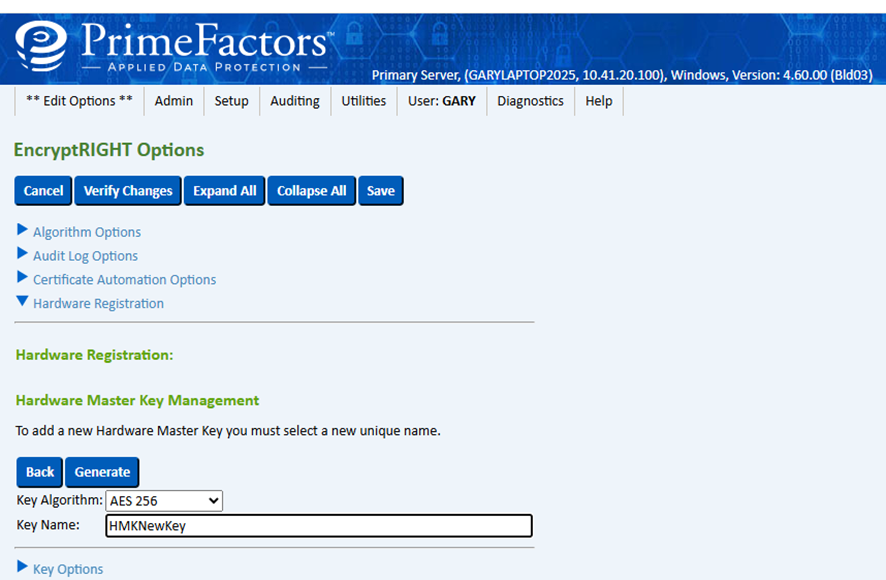This screenshot has width=886, height=580.
Task: Click the Key Name label
Action: [48, 525]
